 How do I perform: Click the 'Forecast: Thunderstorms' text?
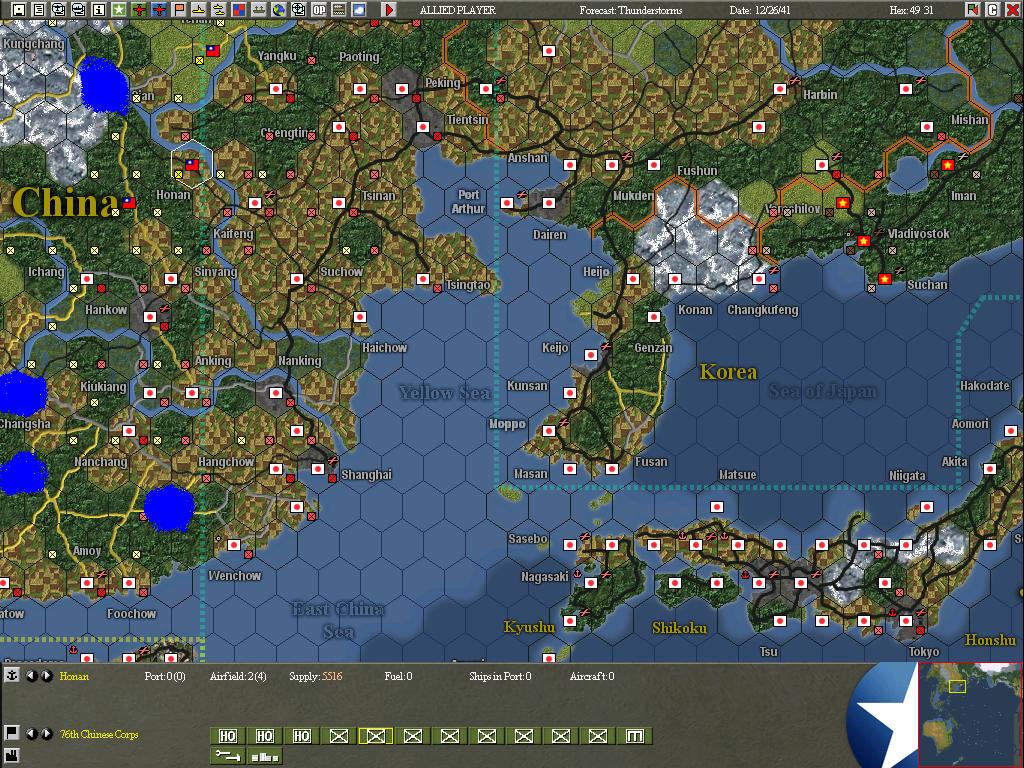point(630,10)
